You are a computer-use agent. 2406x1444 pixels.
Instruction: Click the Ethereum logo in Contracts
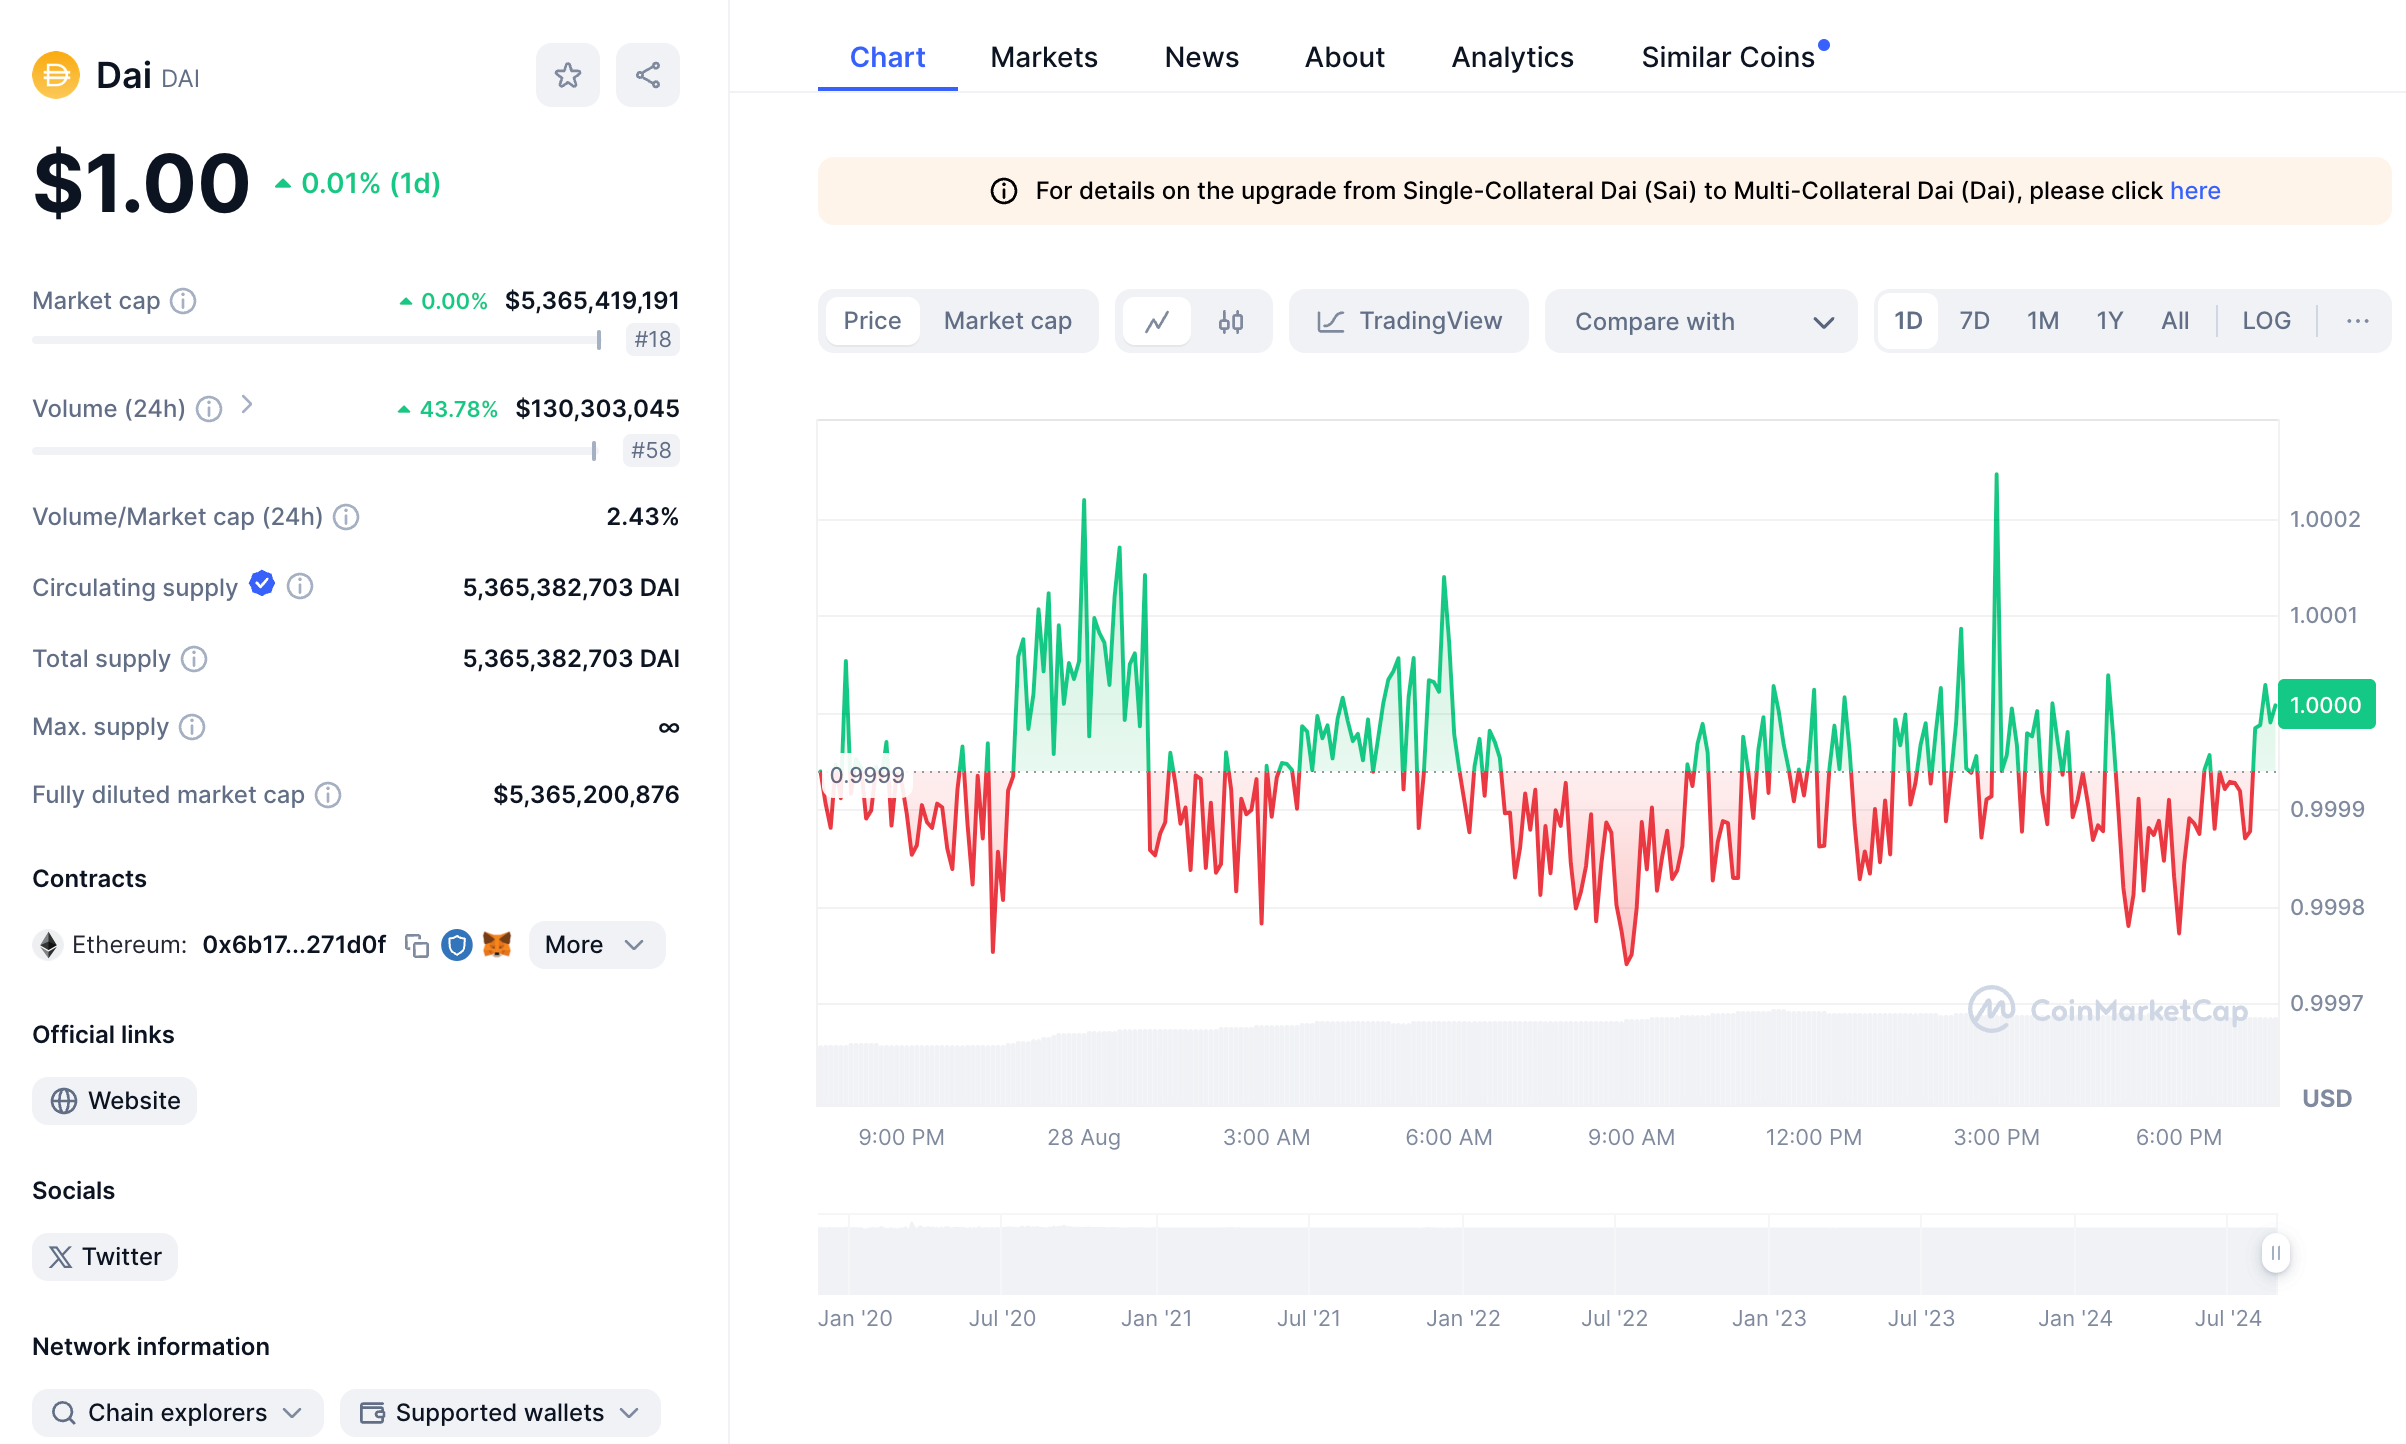pyautogui.click(x=48, y=945)
